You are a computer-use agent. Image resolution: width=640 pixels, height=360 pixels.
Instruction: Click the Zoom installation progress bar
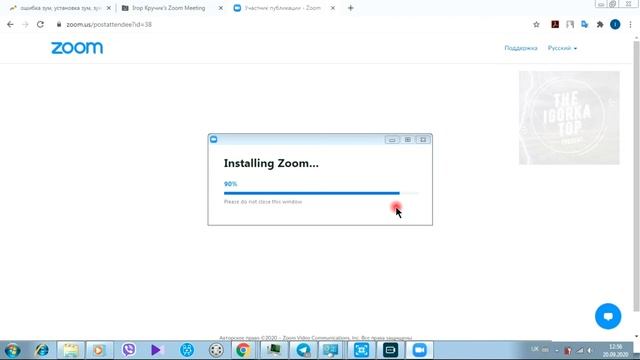tap(321, 193)
